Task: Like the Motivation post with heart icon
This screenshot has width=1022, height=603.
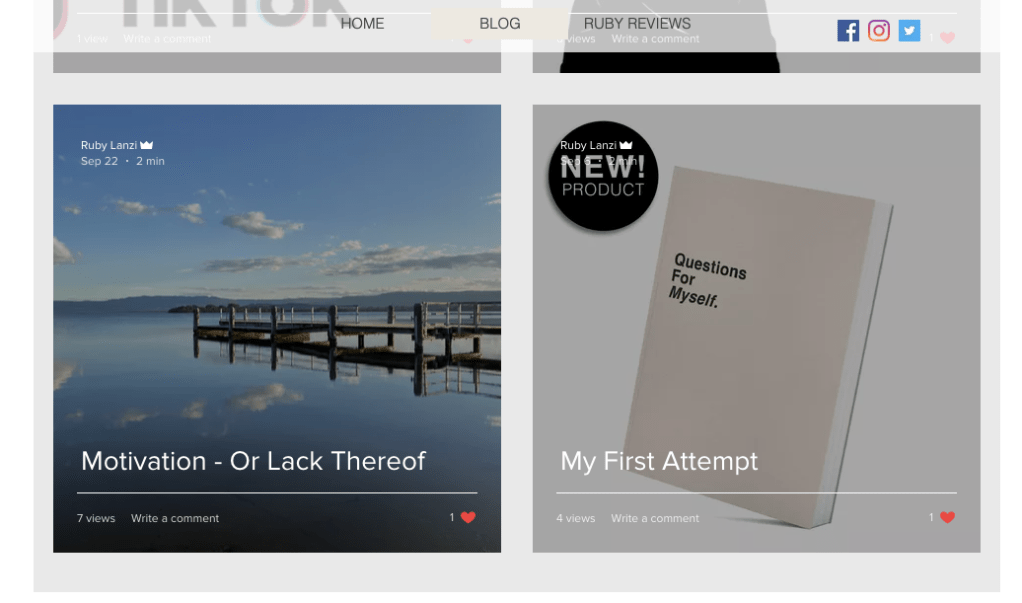Action: [x=468, y=518]
